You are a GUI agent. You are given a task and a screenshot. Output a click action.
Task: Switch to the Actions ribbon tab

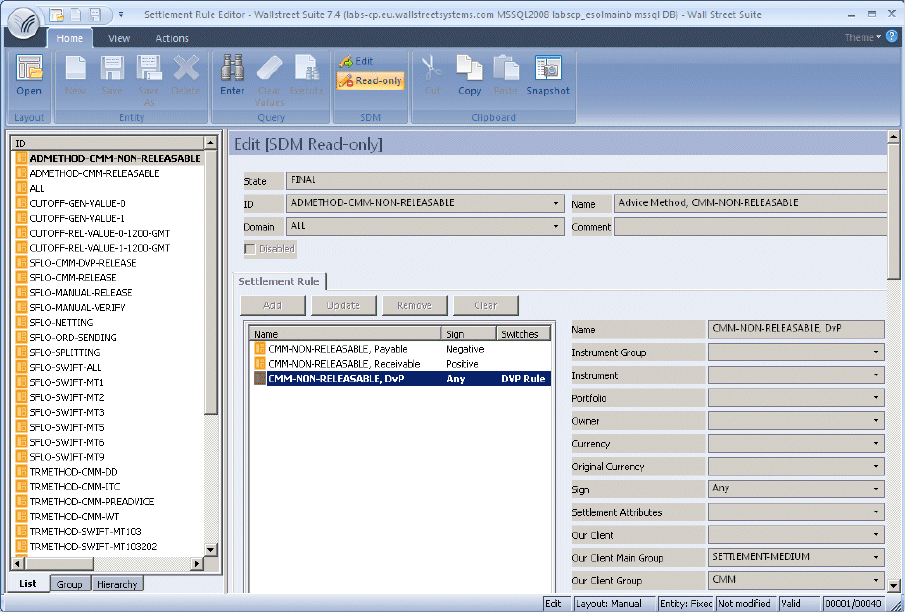point(172,38)
